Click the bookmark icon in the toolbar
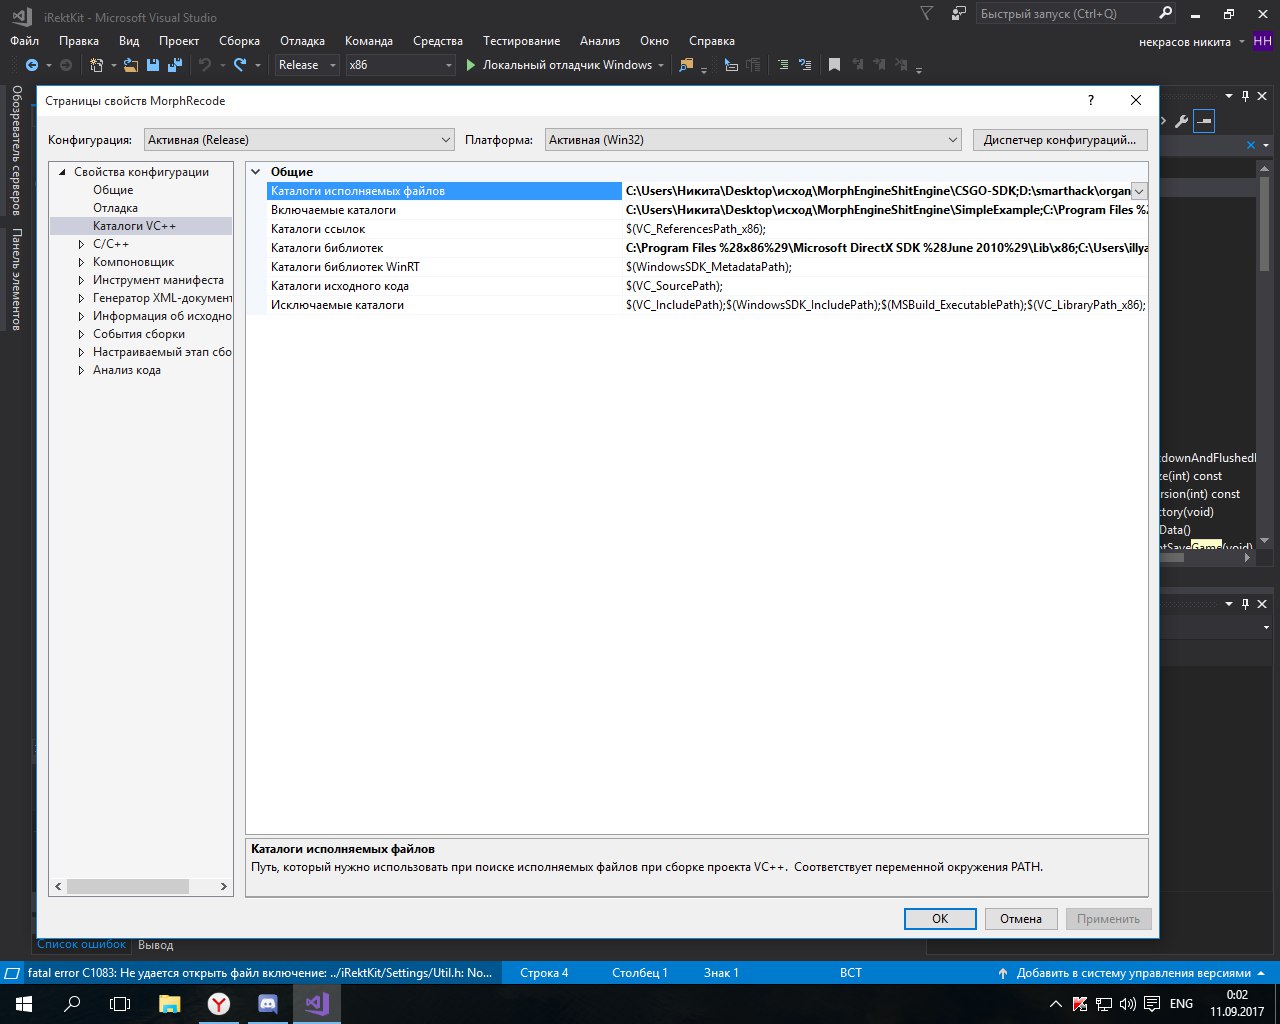The image size is (1280, 1024). 834,65
